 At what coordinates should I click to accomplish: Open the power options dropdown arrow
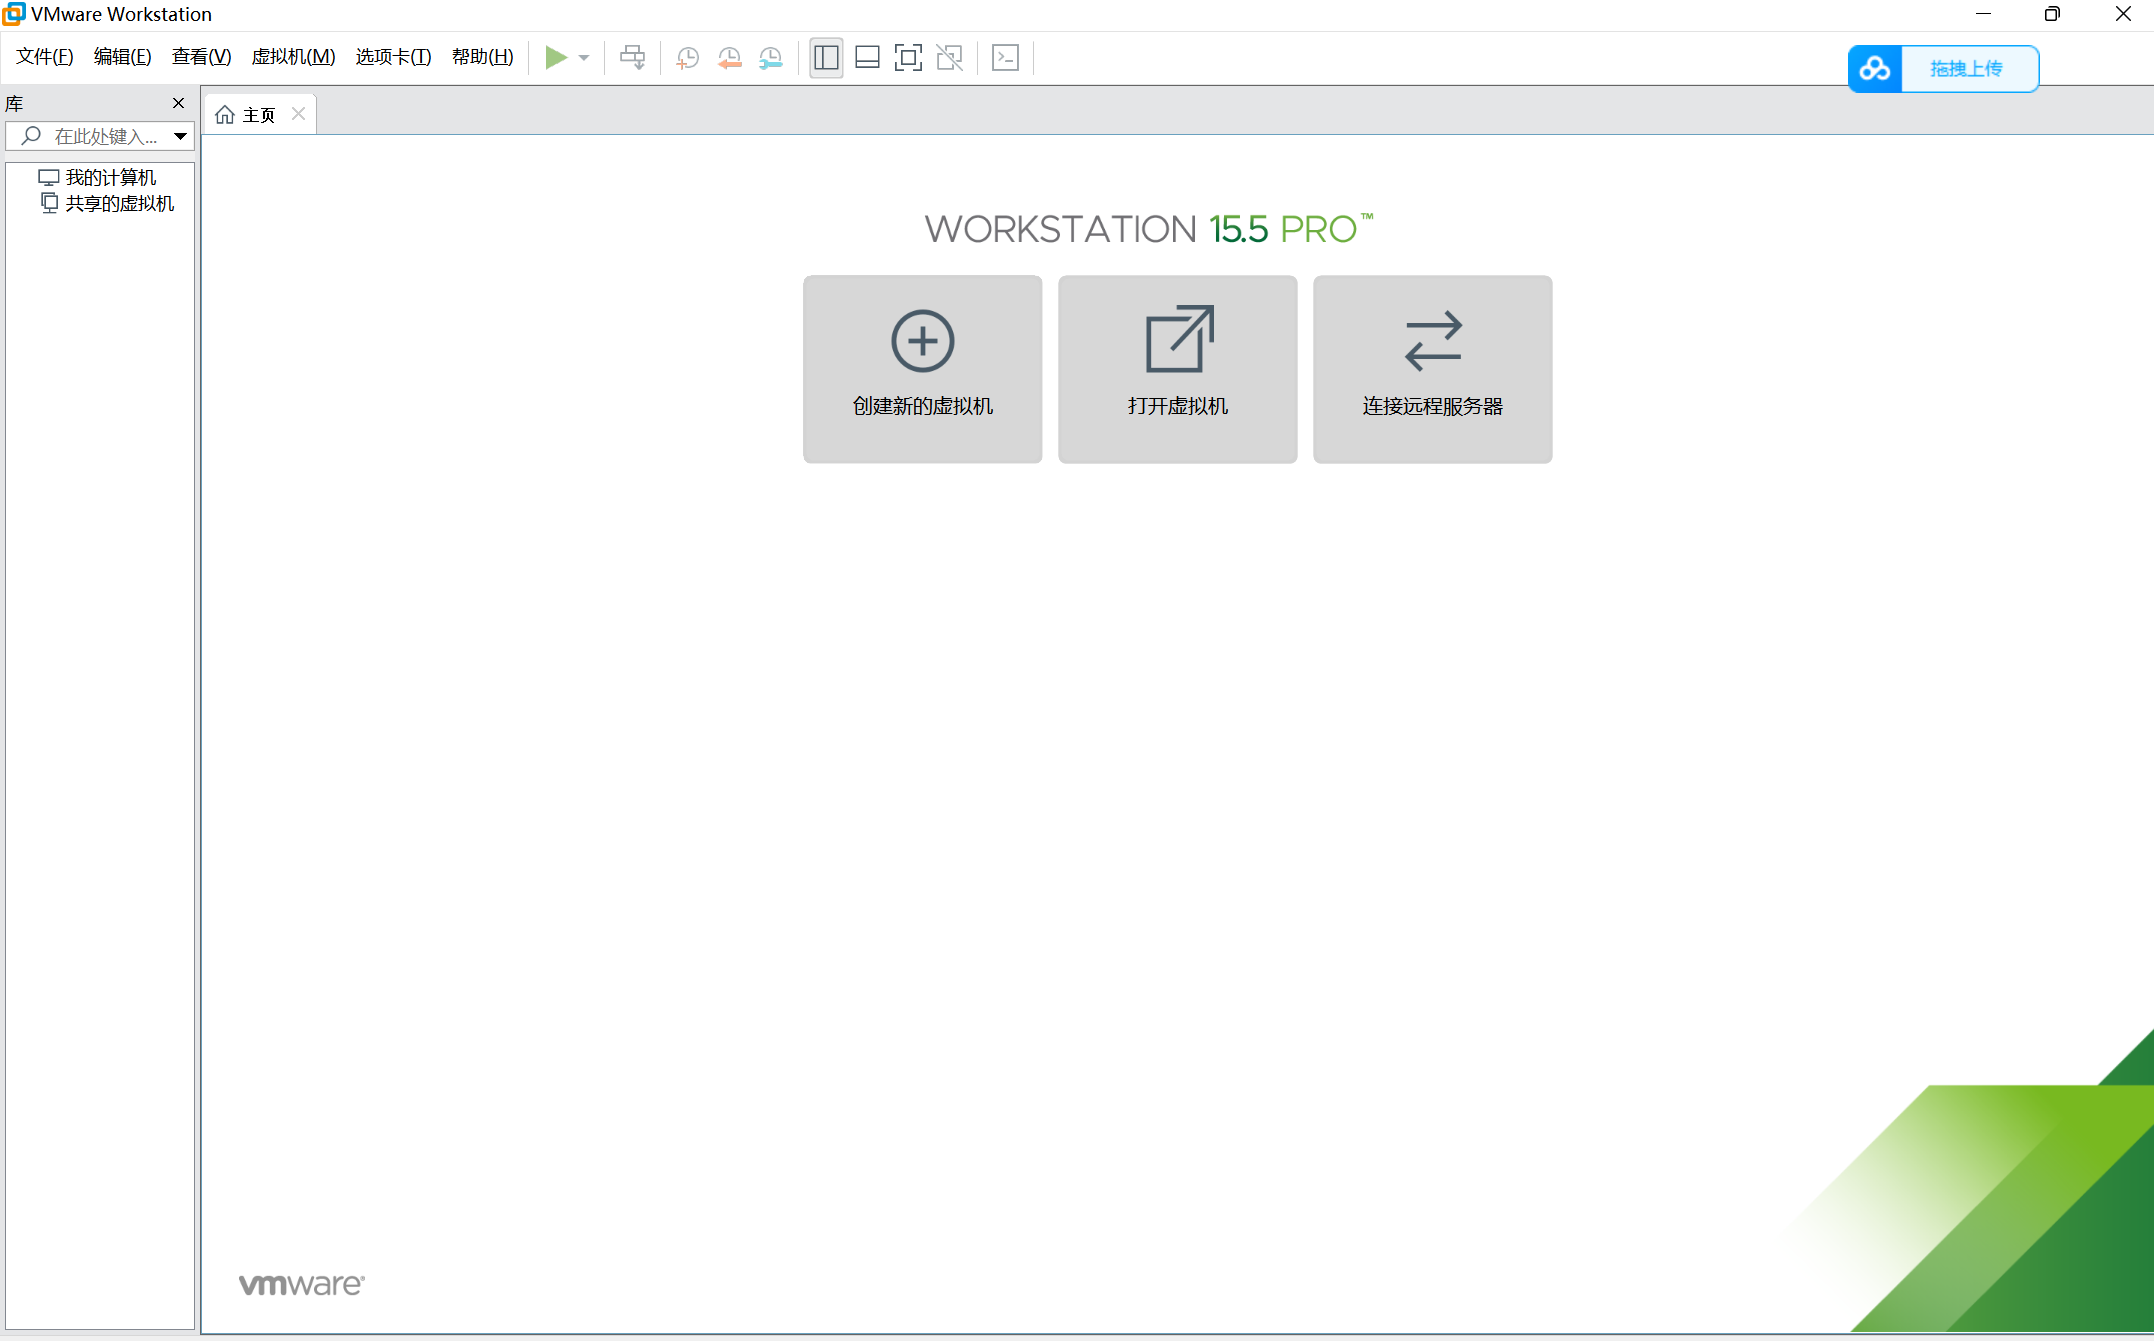point(583,57)
